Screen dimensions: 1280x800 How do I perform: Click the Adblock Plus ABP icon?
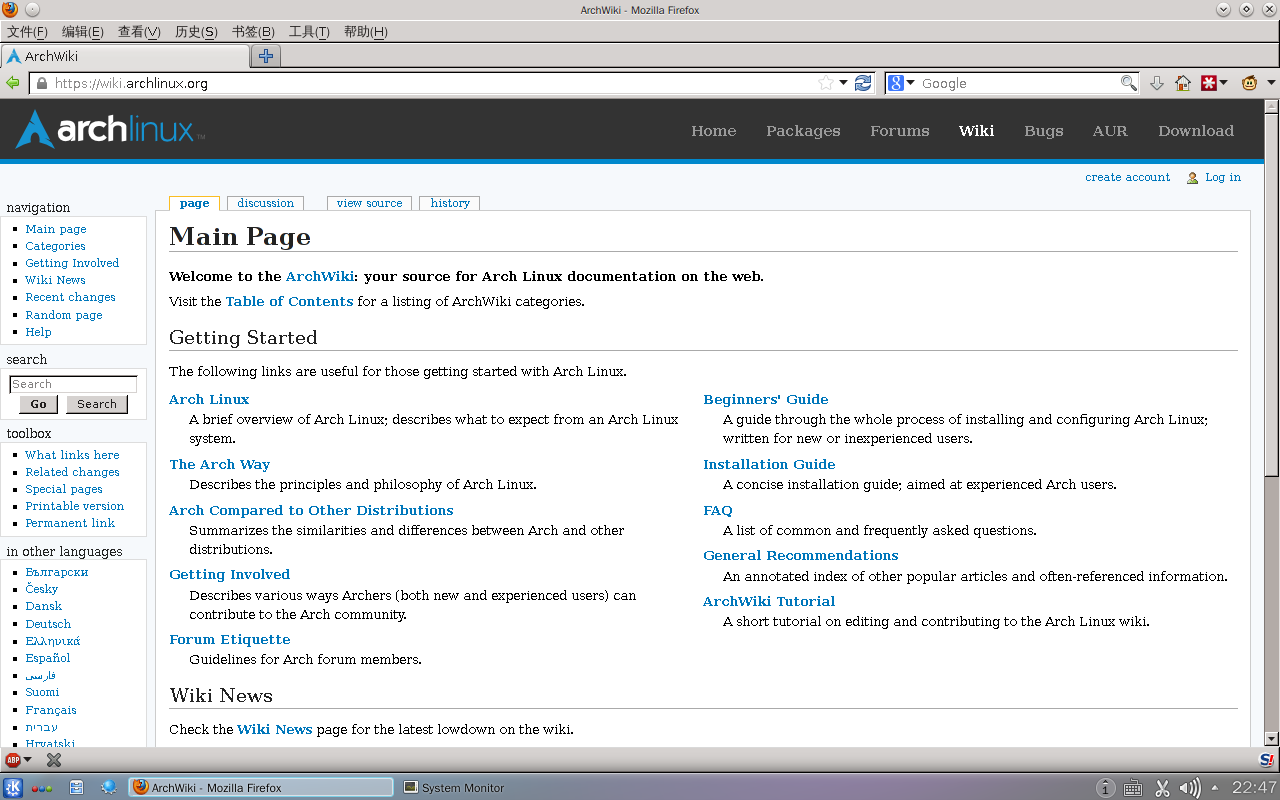tap(13, 760)
